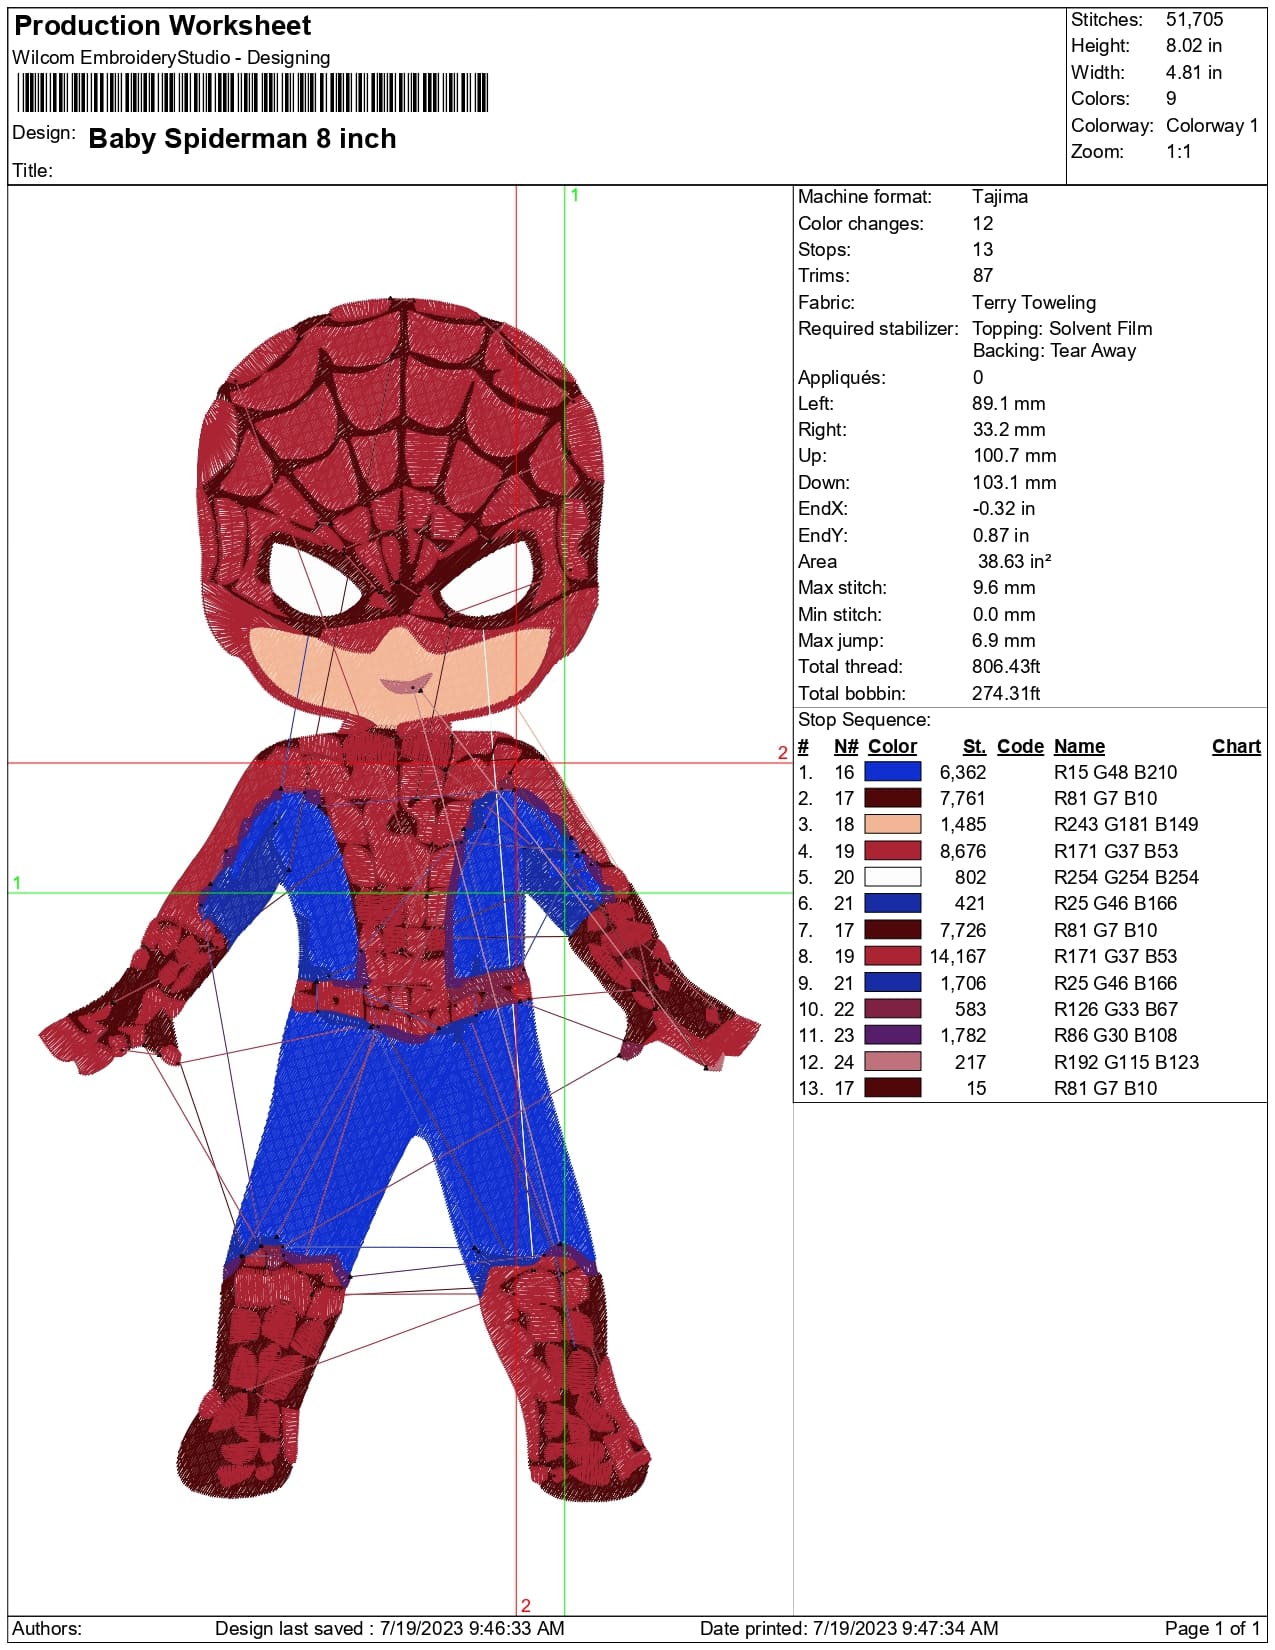Click the stitch count 6,362 in stop 1
Image resolution: width=1275 pixels, height=1650 pixels.
(963, 772)
